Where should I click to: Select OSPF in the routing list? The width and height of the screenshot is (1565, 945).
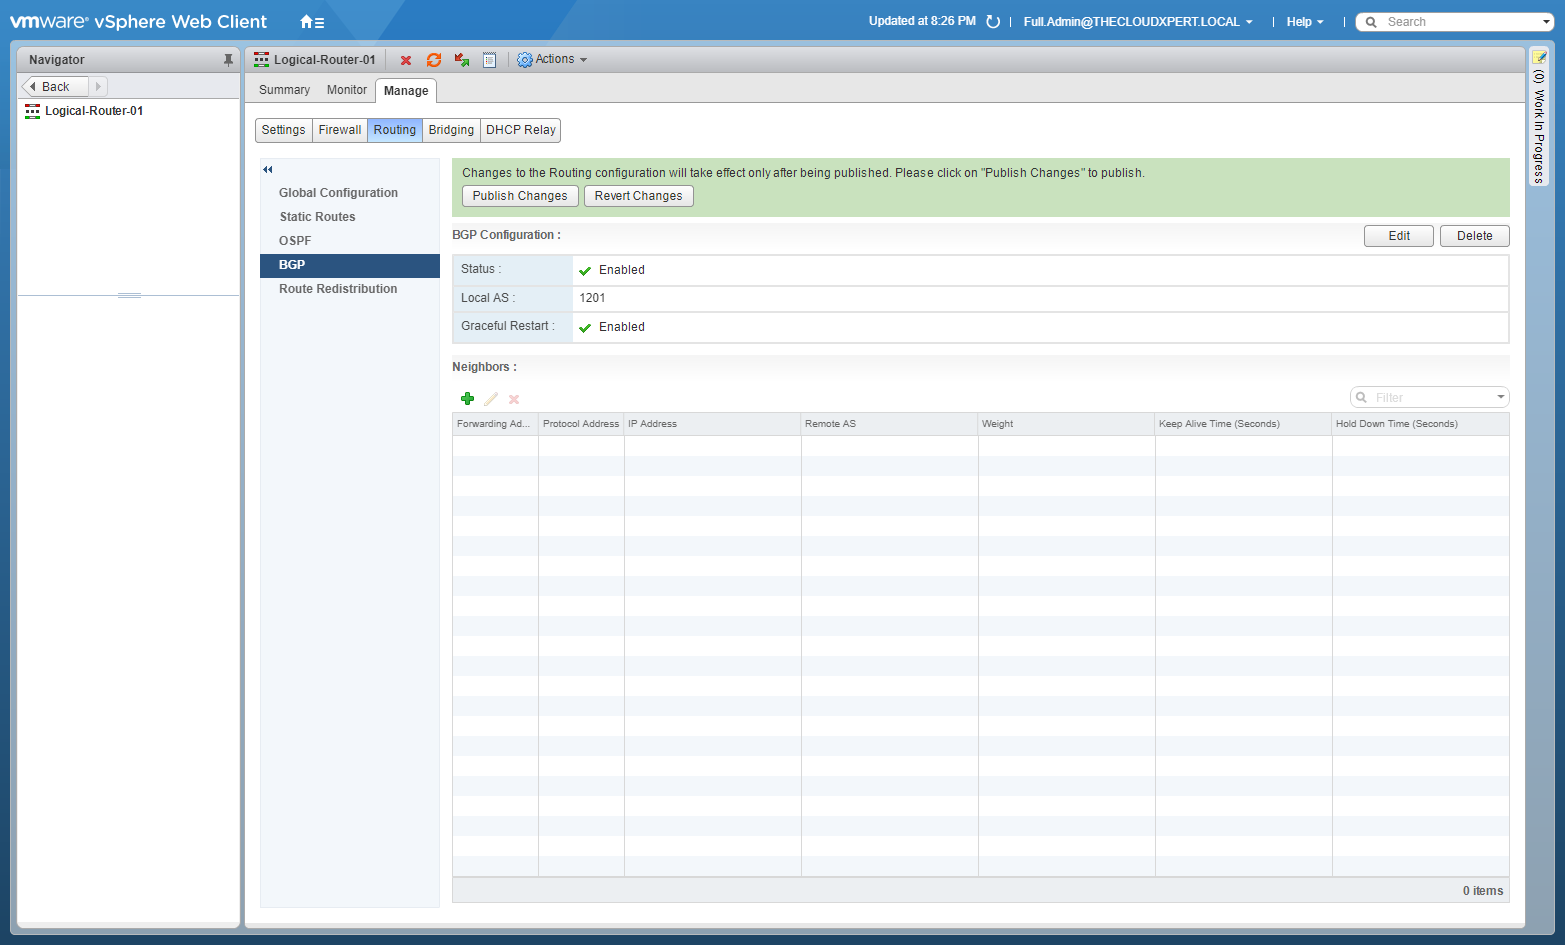tap(295, 241)
